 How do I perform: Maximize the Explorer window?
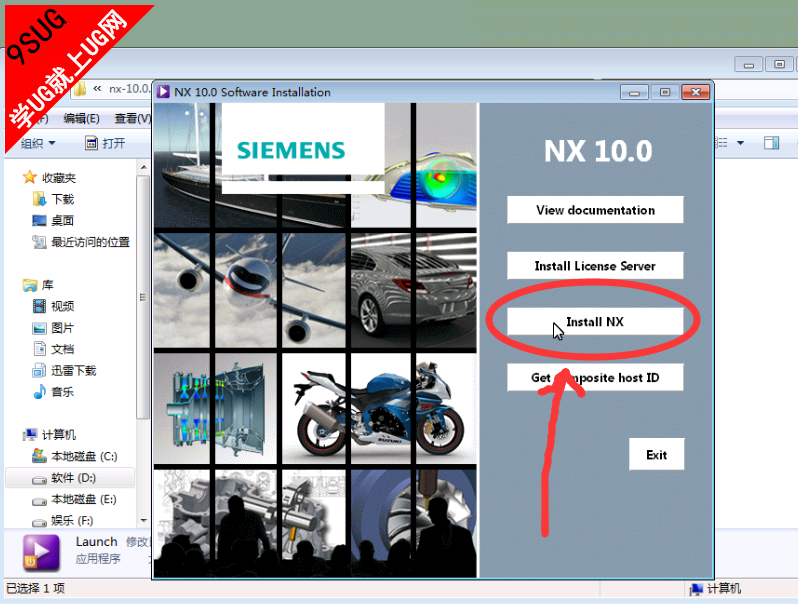click(779, 65)
